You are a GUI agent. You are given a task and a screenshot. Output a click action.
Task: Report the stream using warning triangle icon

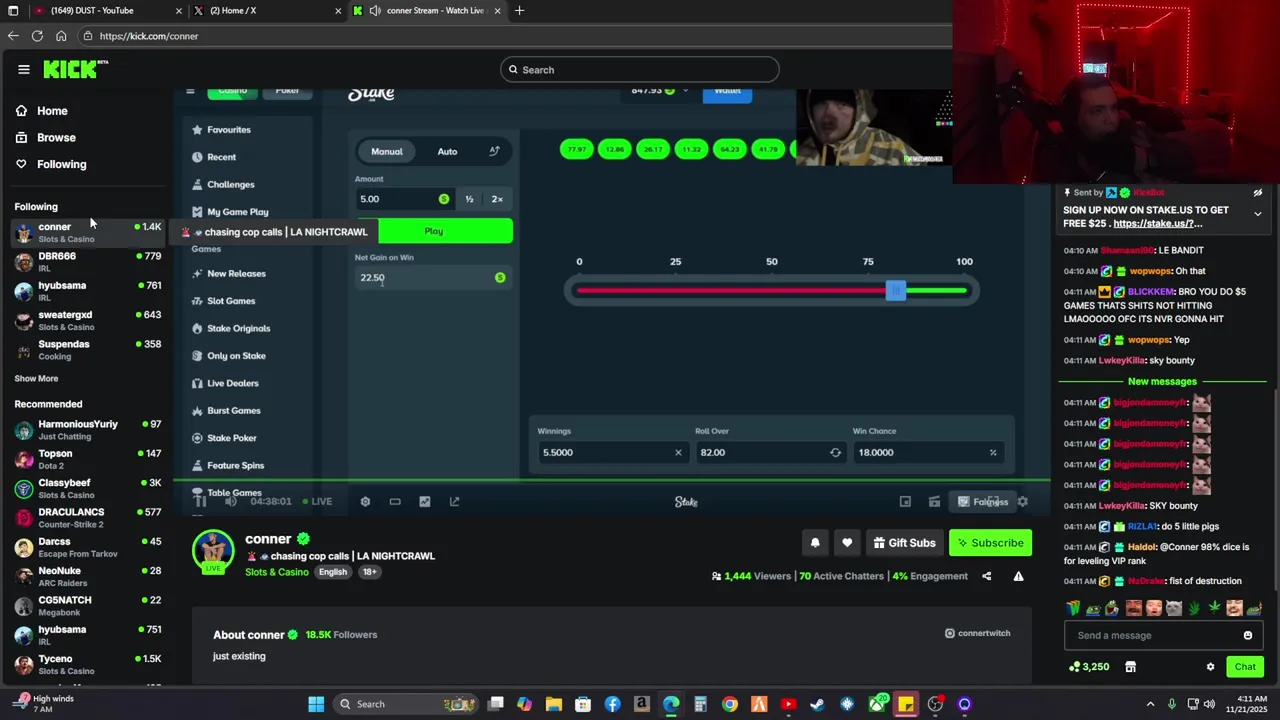[x=1018, y=576]
